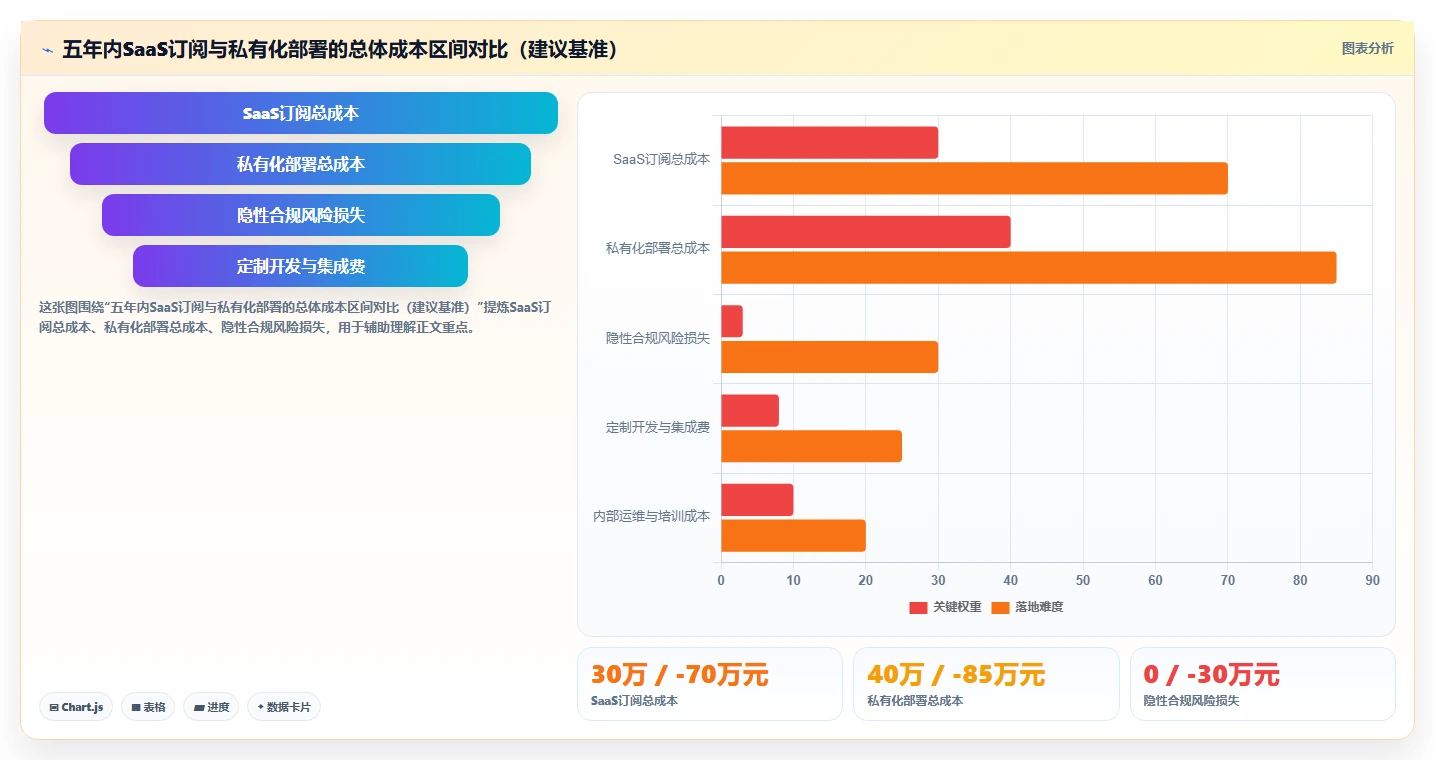
Task: Click the small icon before the chart title
Action: tap(47, 50)
